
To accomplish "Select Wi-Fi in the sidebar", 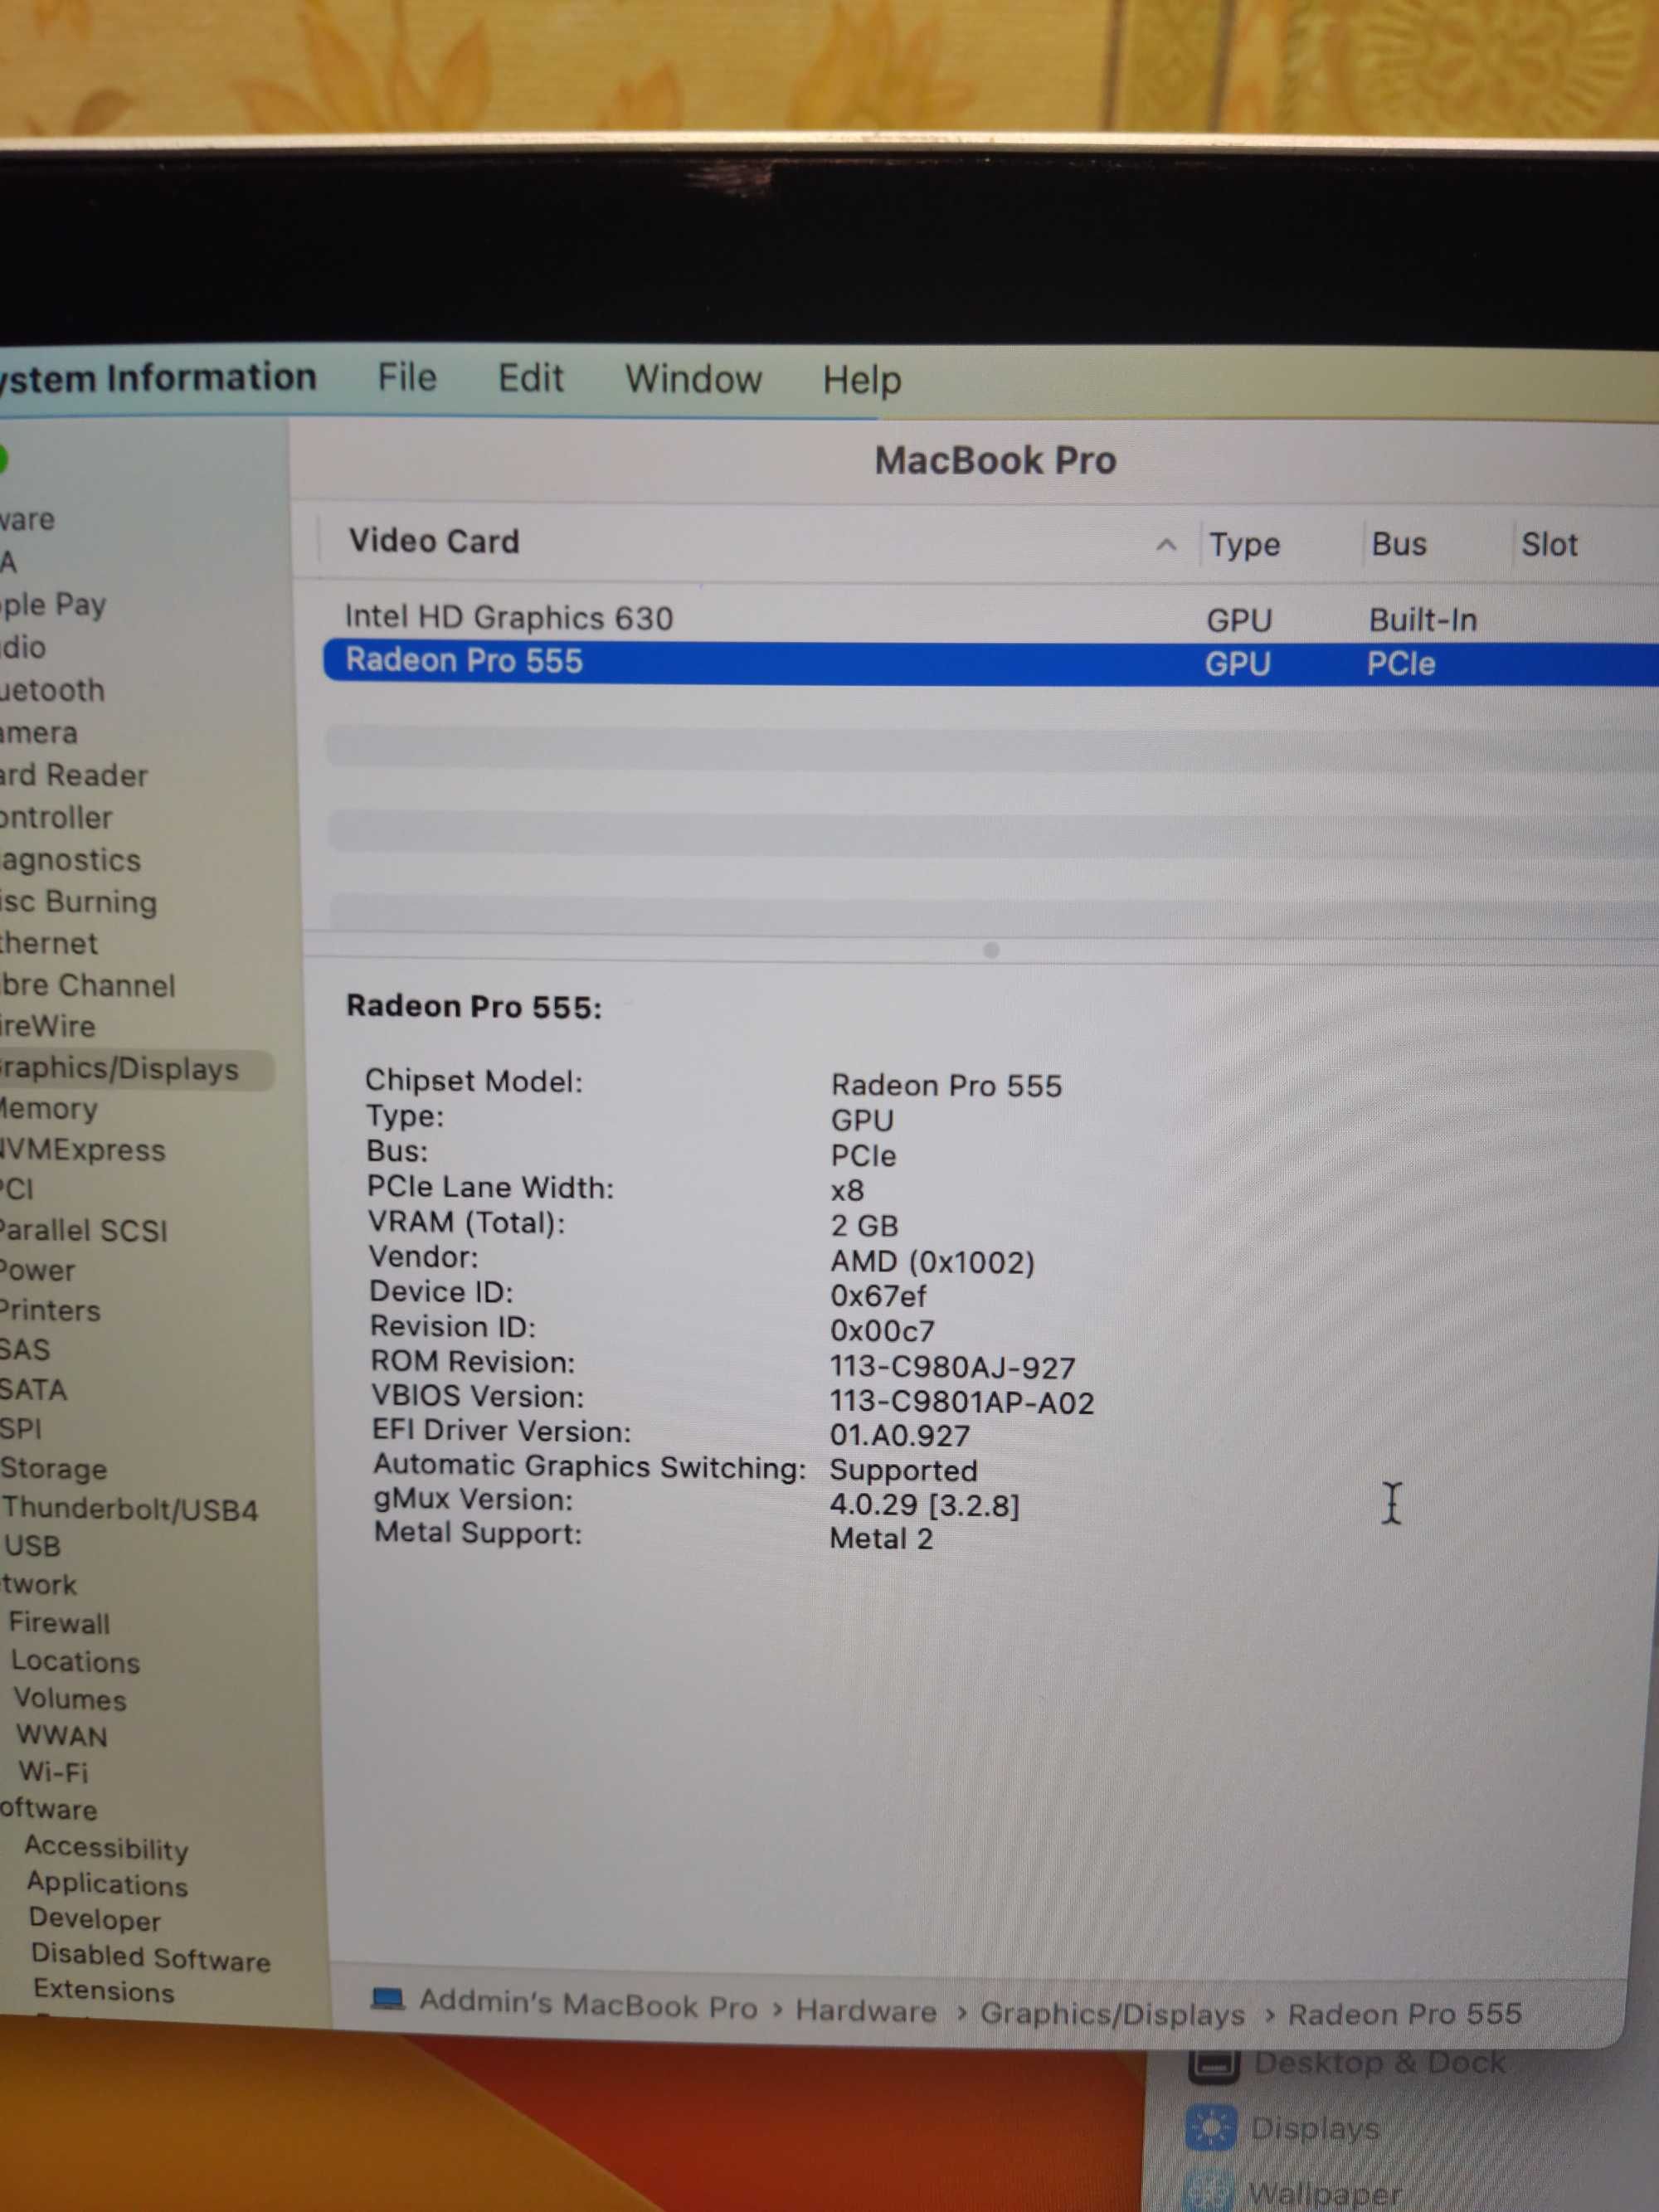I will 54,1773.
